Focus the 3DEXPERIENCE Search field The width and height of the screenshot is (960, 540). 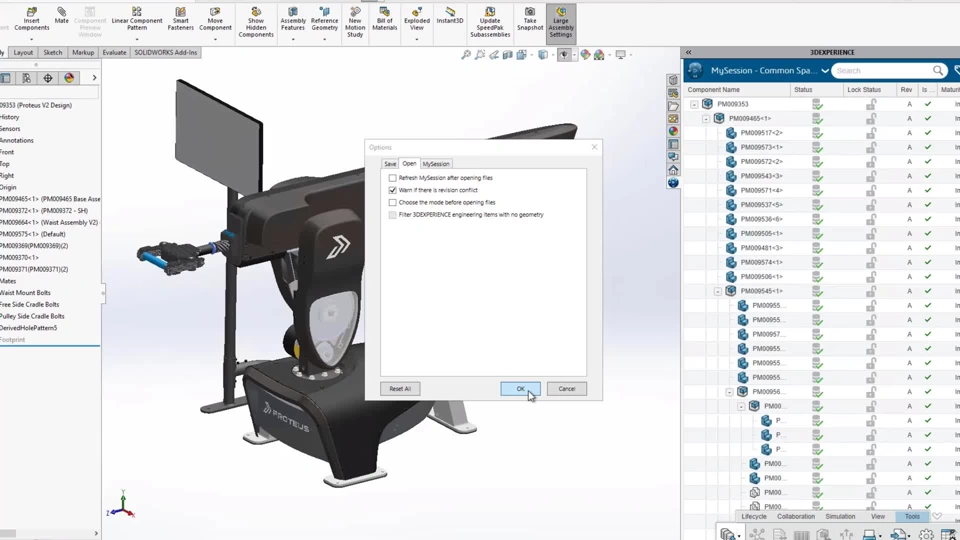(882, 70)
